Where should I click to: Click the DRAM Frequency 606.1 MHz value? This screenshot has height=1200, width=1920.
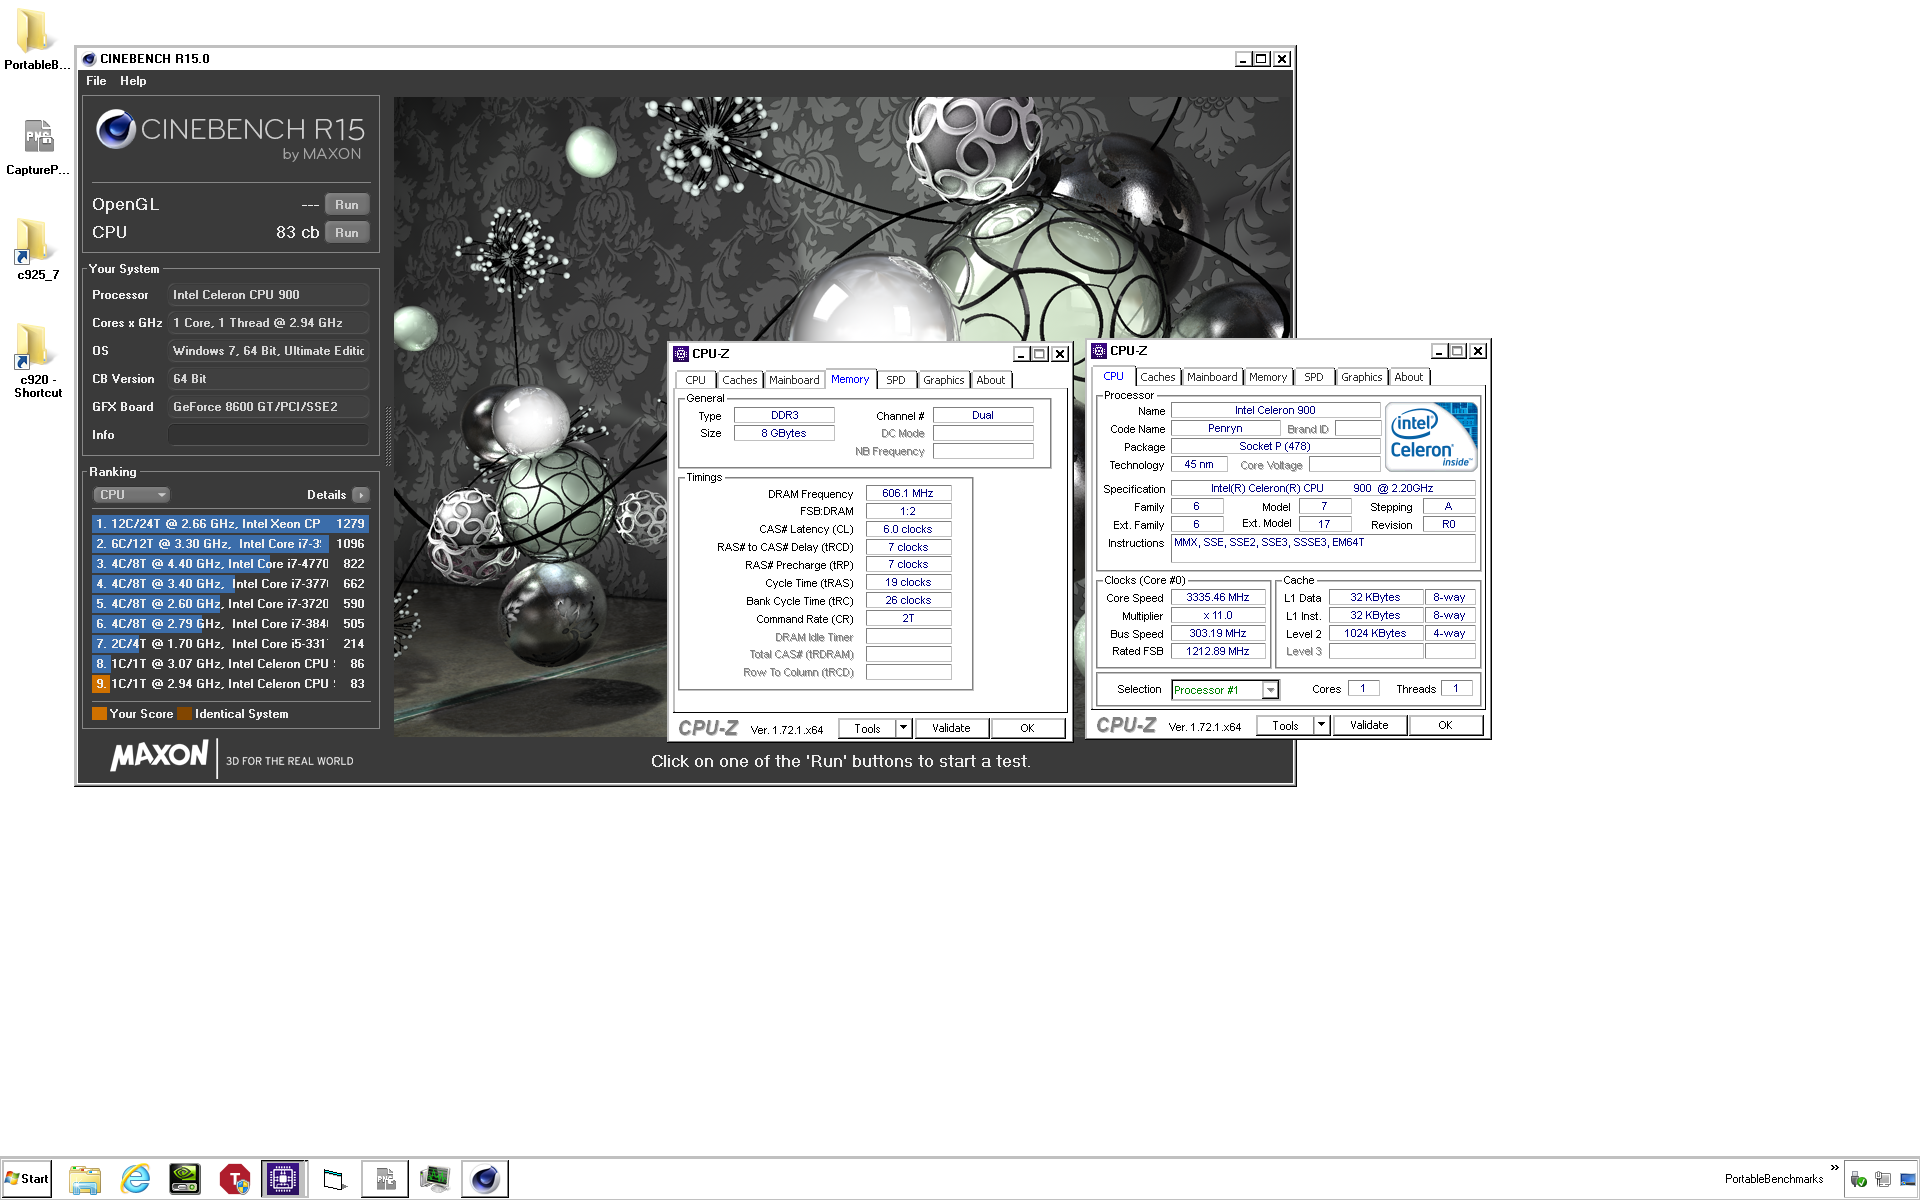pyautogui.click(x=908, y=494)
